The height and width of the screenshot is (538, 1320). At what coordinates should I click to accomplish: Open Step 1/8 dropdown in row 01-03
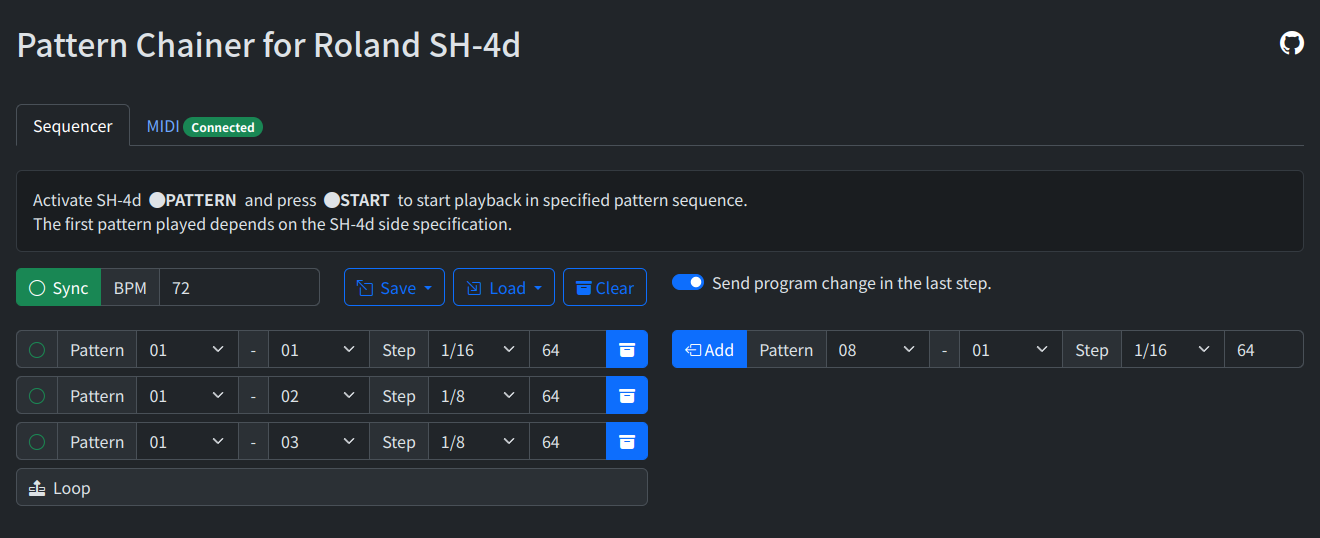click(479, 442)
